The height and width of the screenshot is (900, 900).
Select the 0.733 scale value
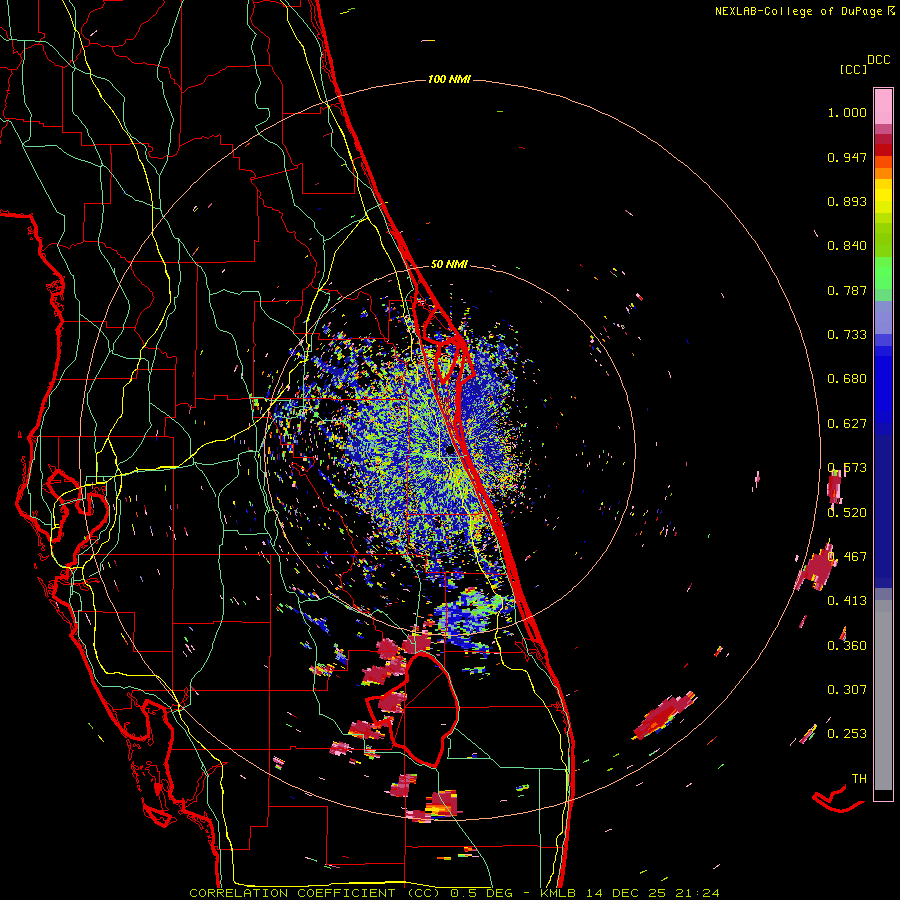pos(847,335)
